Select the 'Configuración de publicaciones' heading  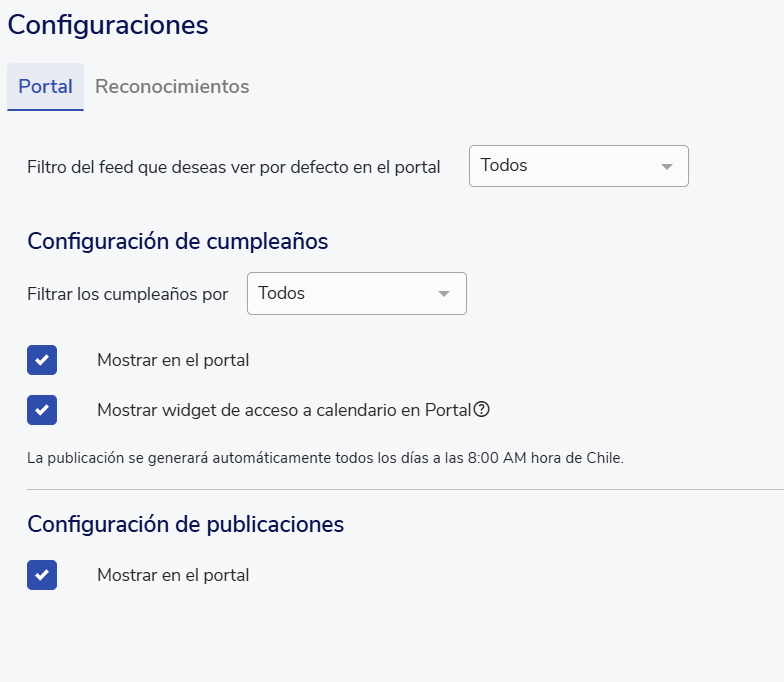[186, 524]
